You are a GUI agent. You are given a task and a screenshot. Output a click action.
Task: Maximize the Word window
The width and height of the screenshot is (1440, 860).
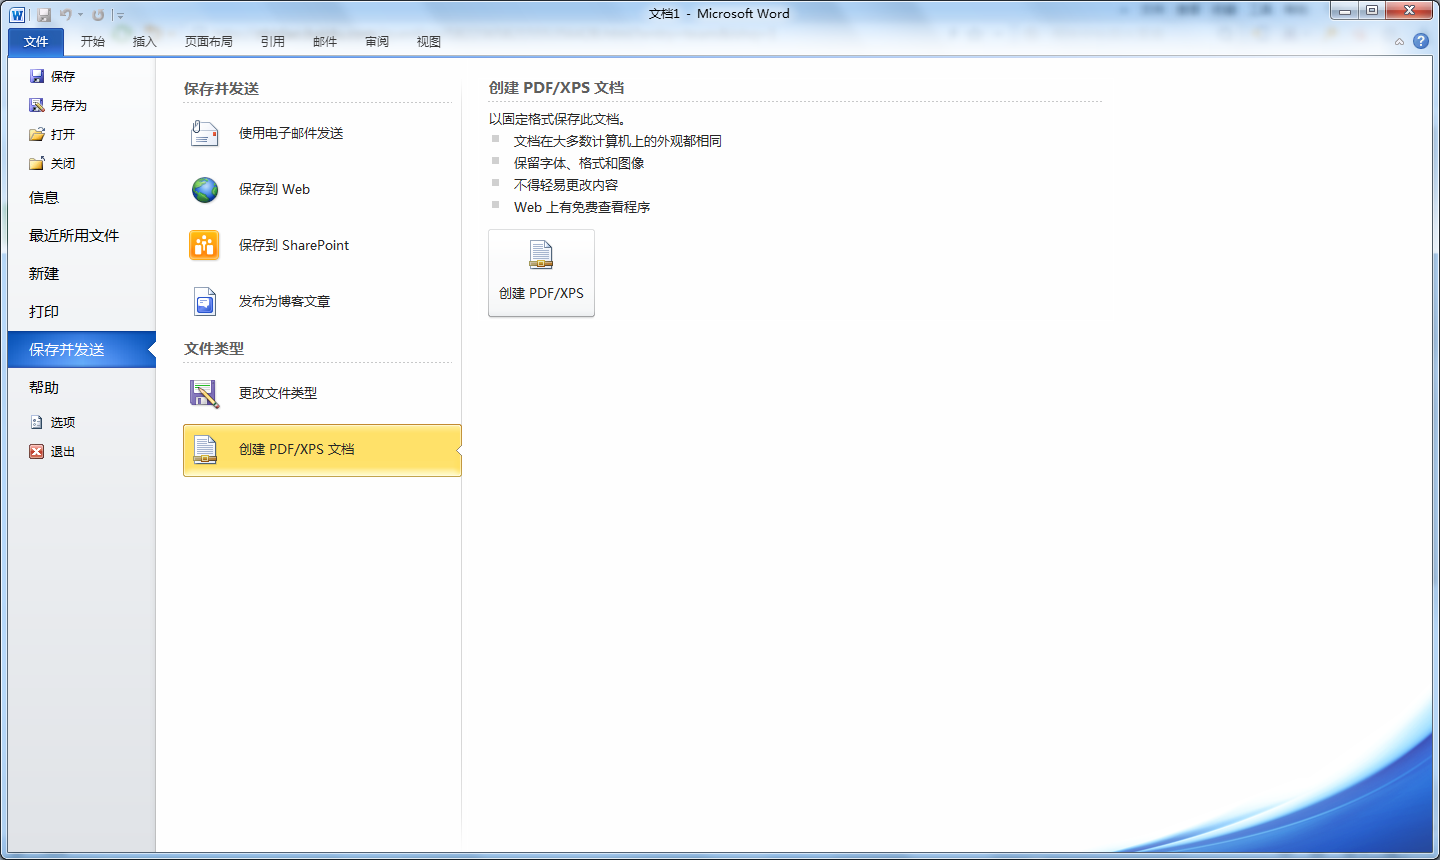point(1372,11)
